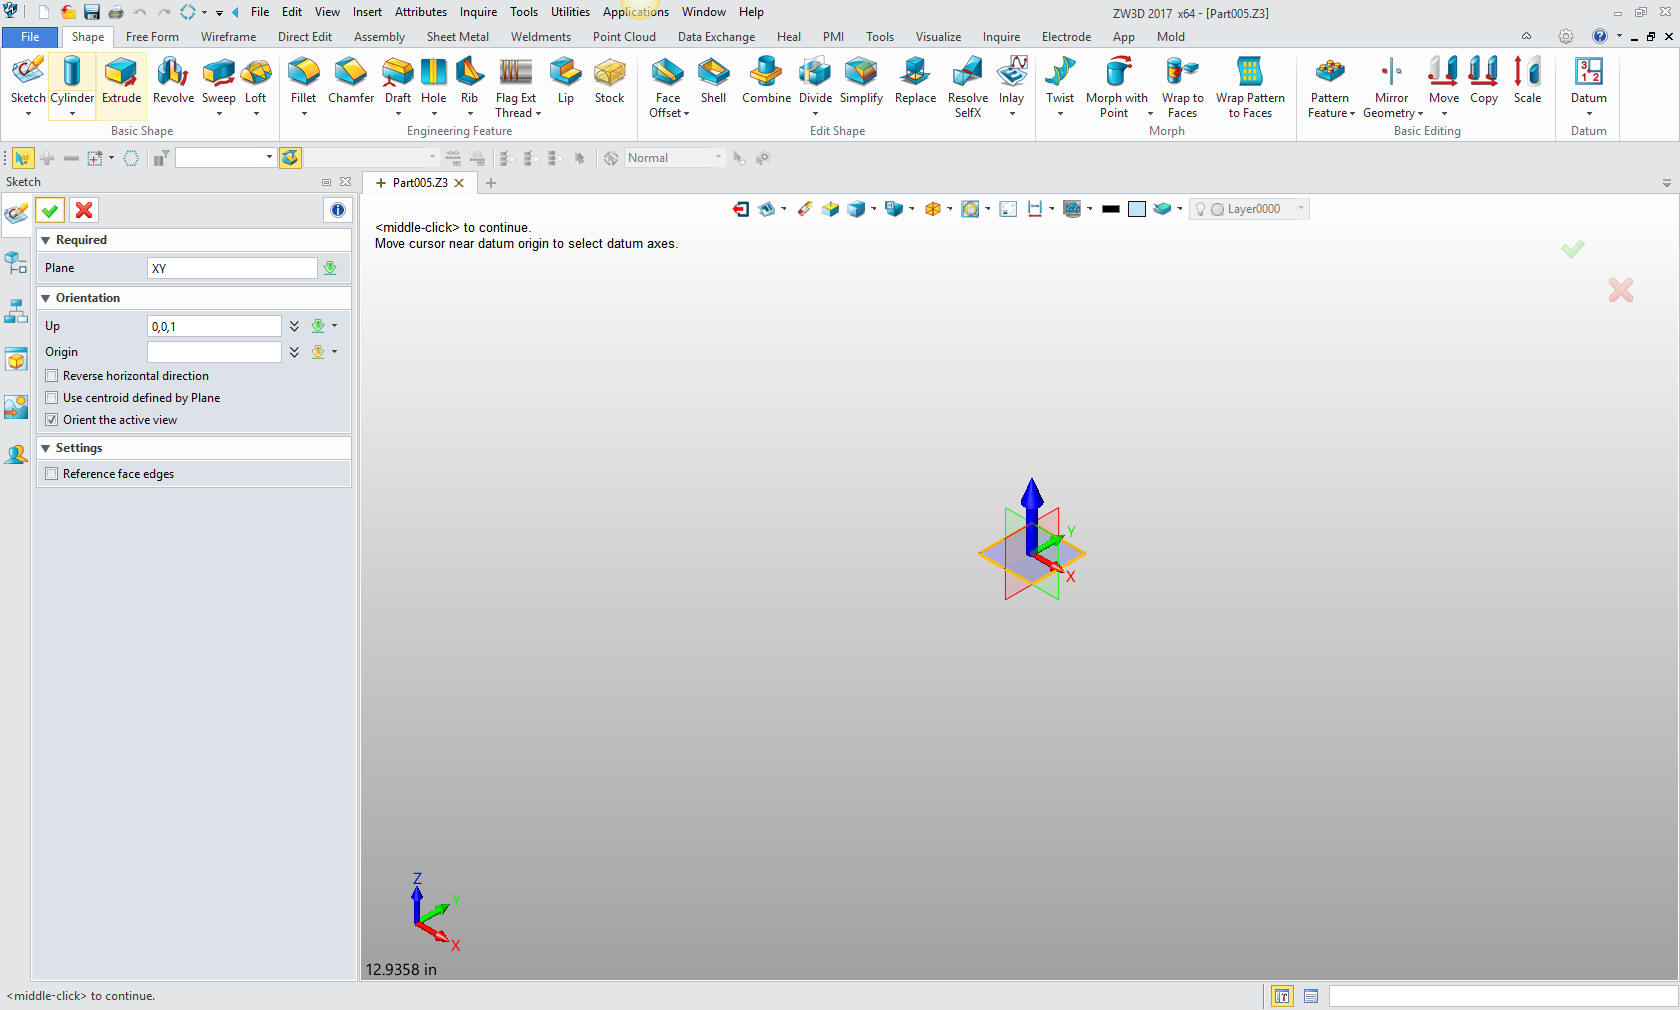
Task: Confirm sketch with green checkmark button
Action: [50, 210]
